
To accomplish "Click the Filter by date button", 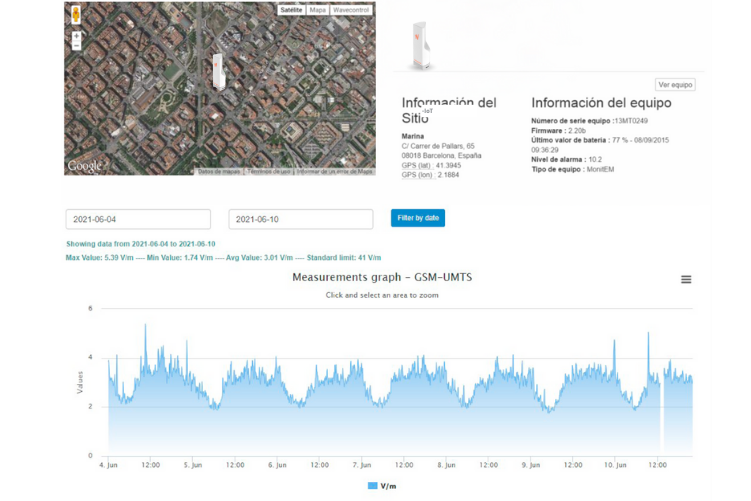I will coord(418,218).
